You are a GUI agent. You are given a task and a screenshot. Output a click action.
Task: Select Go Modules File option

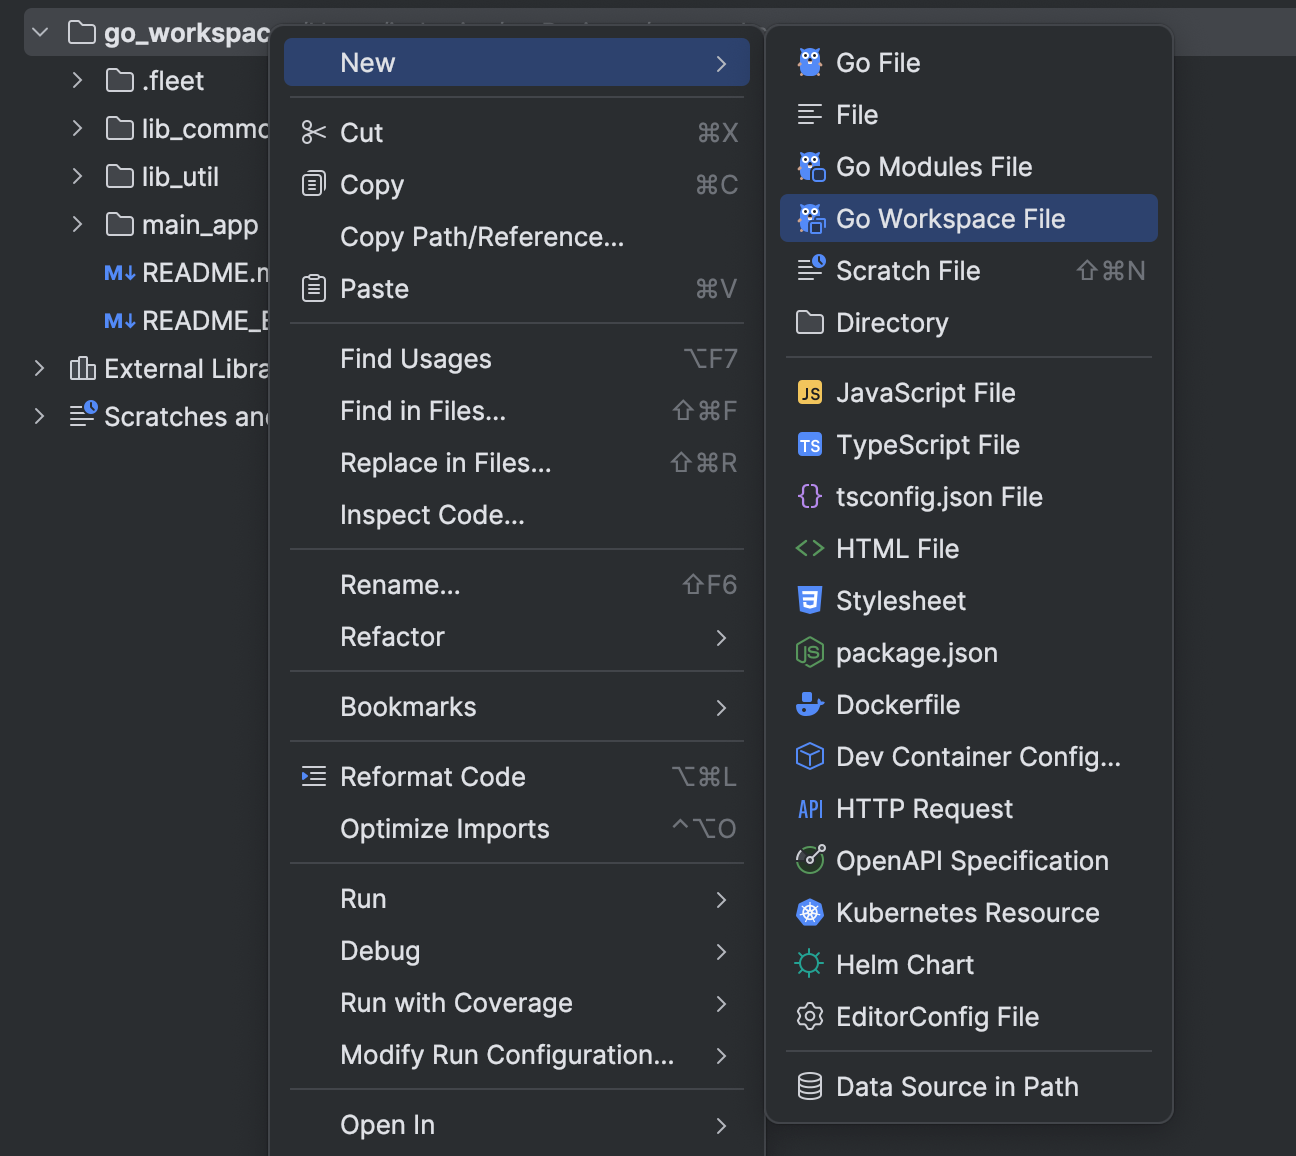coord(934,166)
